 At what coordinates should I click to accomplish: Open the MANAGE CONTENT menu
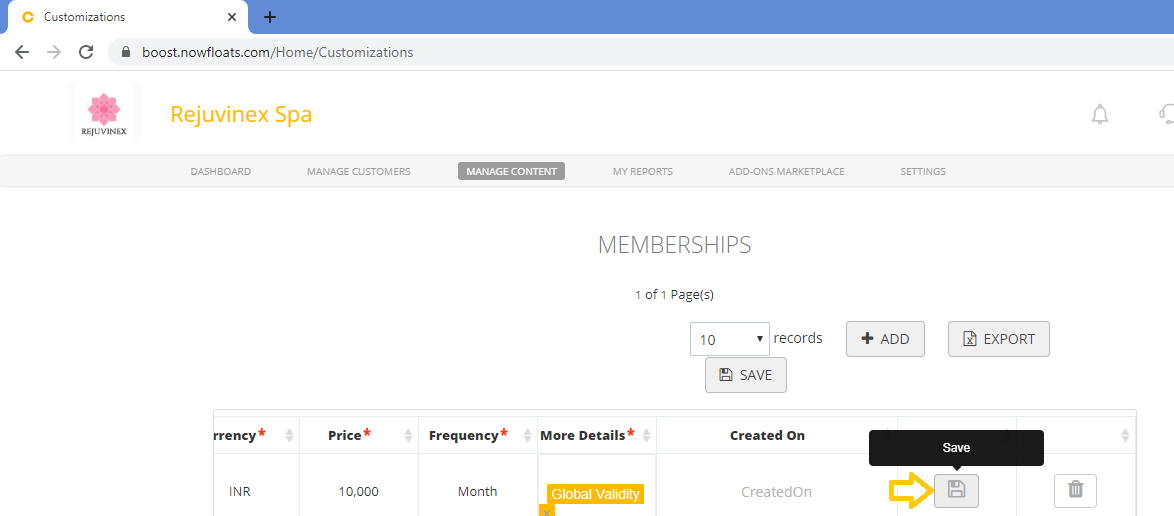pos(511,172)
